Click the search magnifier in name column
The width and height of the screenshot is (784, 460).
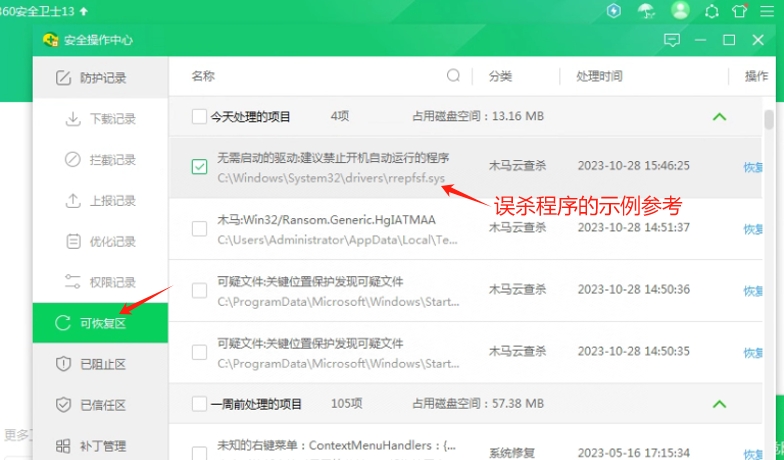453,76
